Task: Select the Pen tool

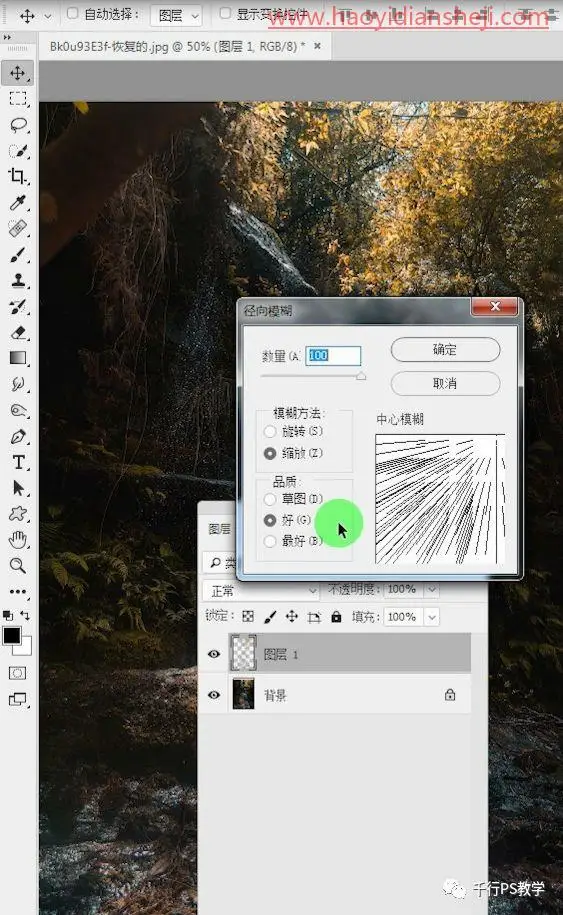Action: coord(18,436)
